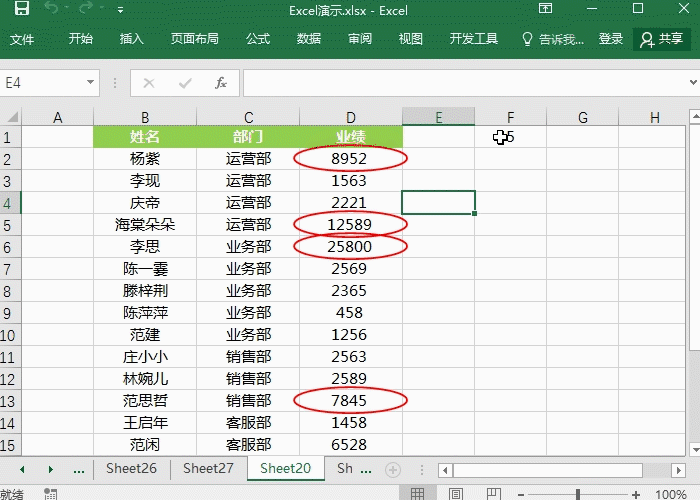Open Customize Quick Access Toolbar dropdown
700x500 pixels.
120,11
